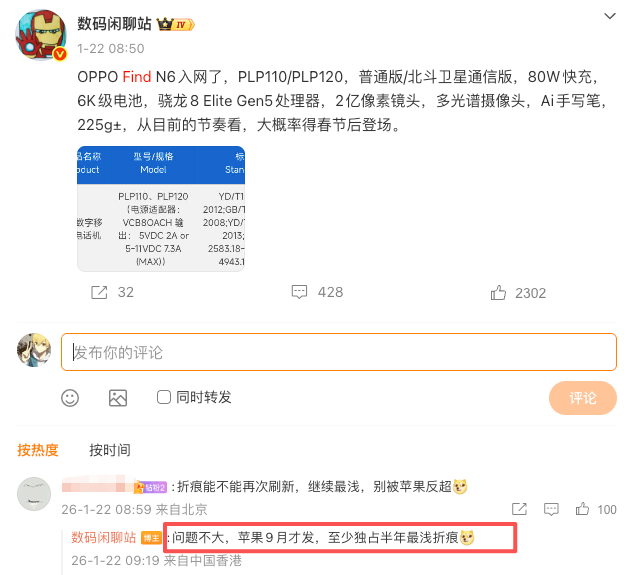The image size is (630, 575).
Task: Repost the top comment via share icon
Action: pyautogui.click(x=519, y=509)
